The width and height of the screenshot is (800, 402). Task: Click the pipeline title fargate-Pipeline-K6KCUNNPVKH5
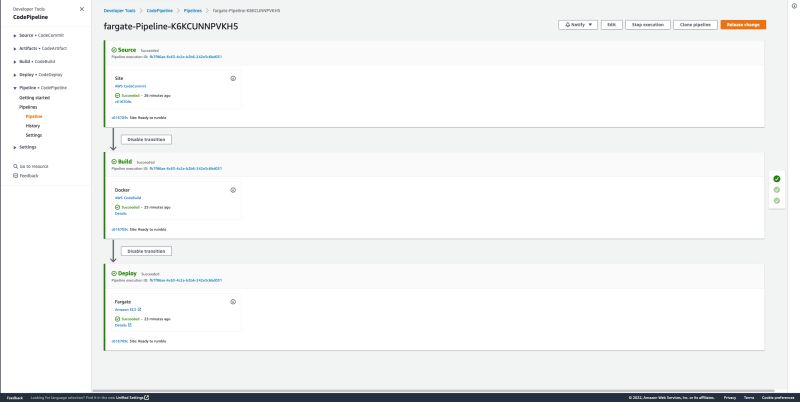coord(171,27)
